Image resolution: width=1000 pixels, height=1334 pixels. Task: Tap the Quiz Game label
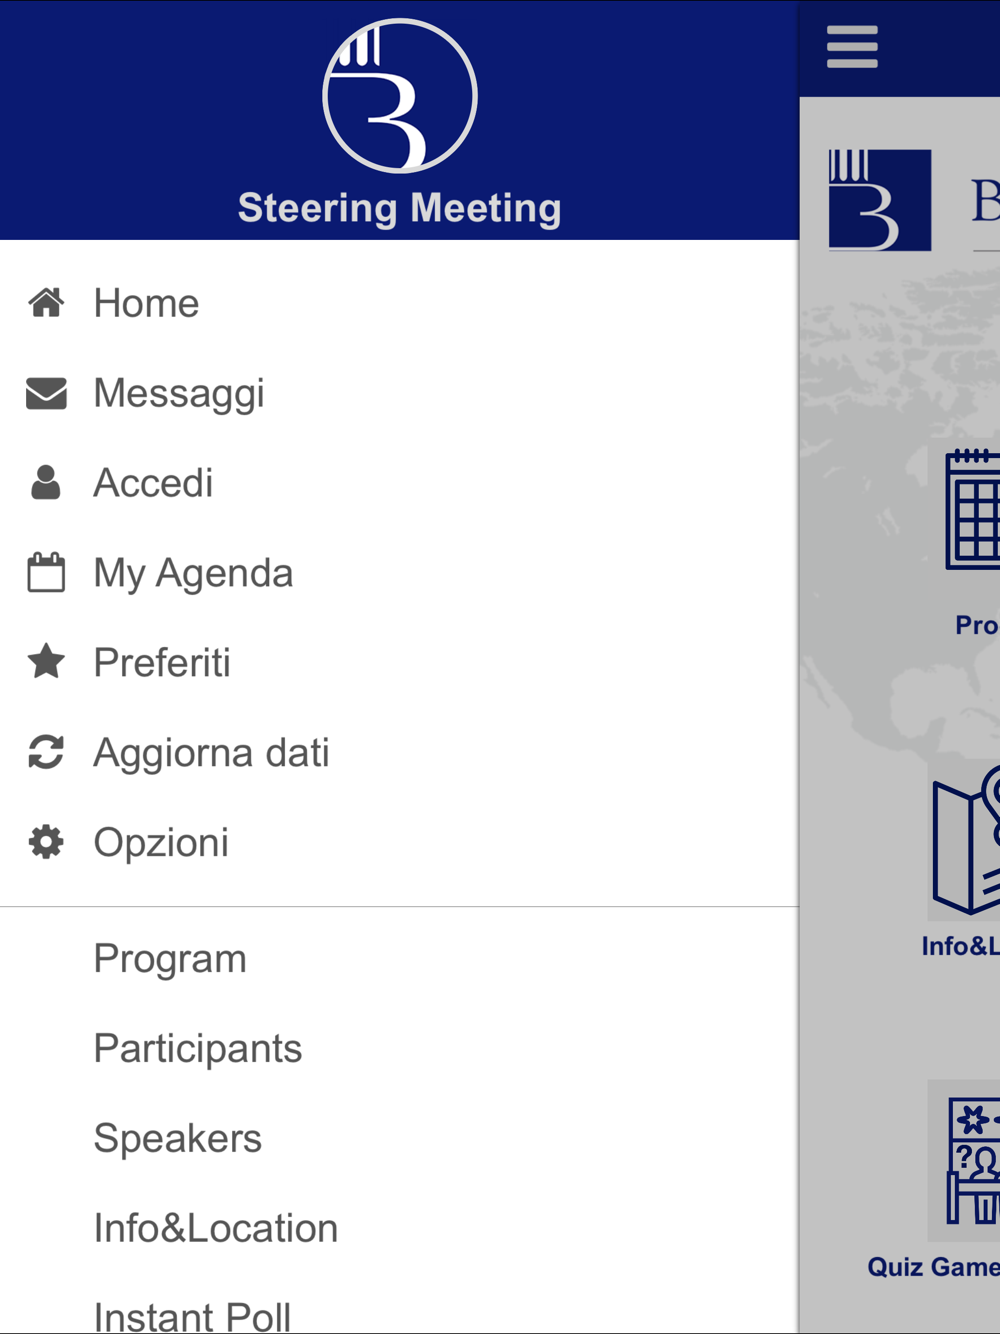coord(933,1267)
